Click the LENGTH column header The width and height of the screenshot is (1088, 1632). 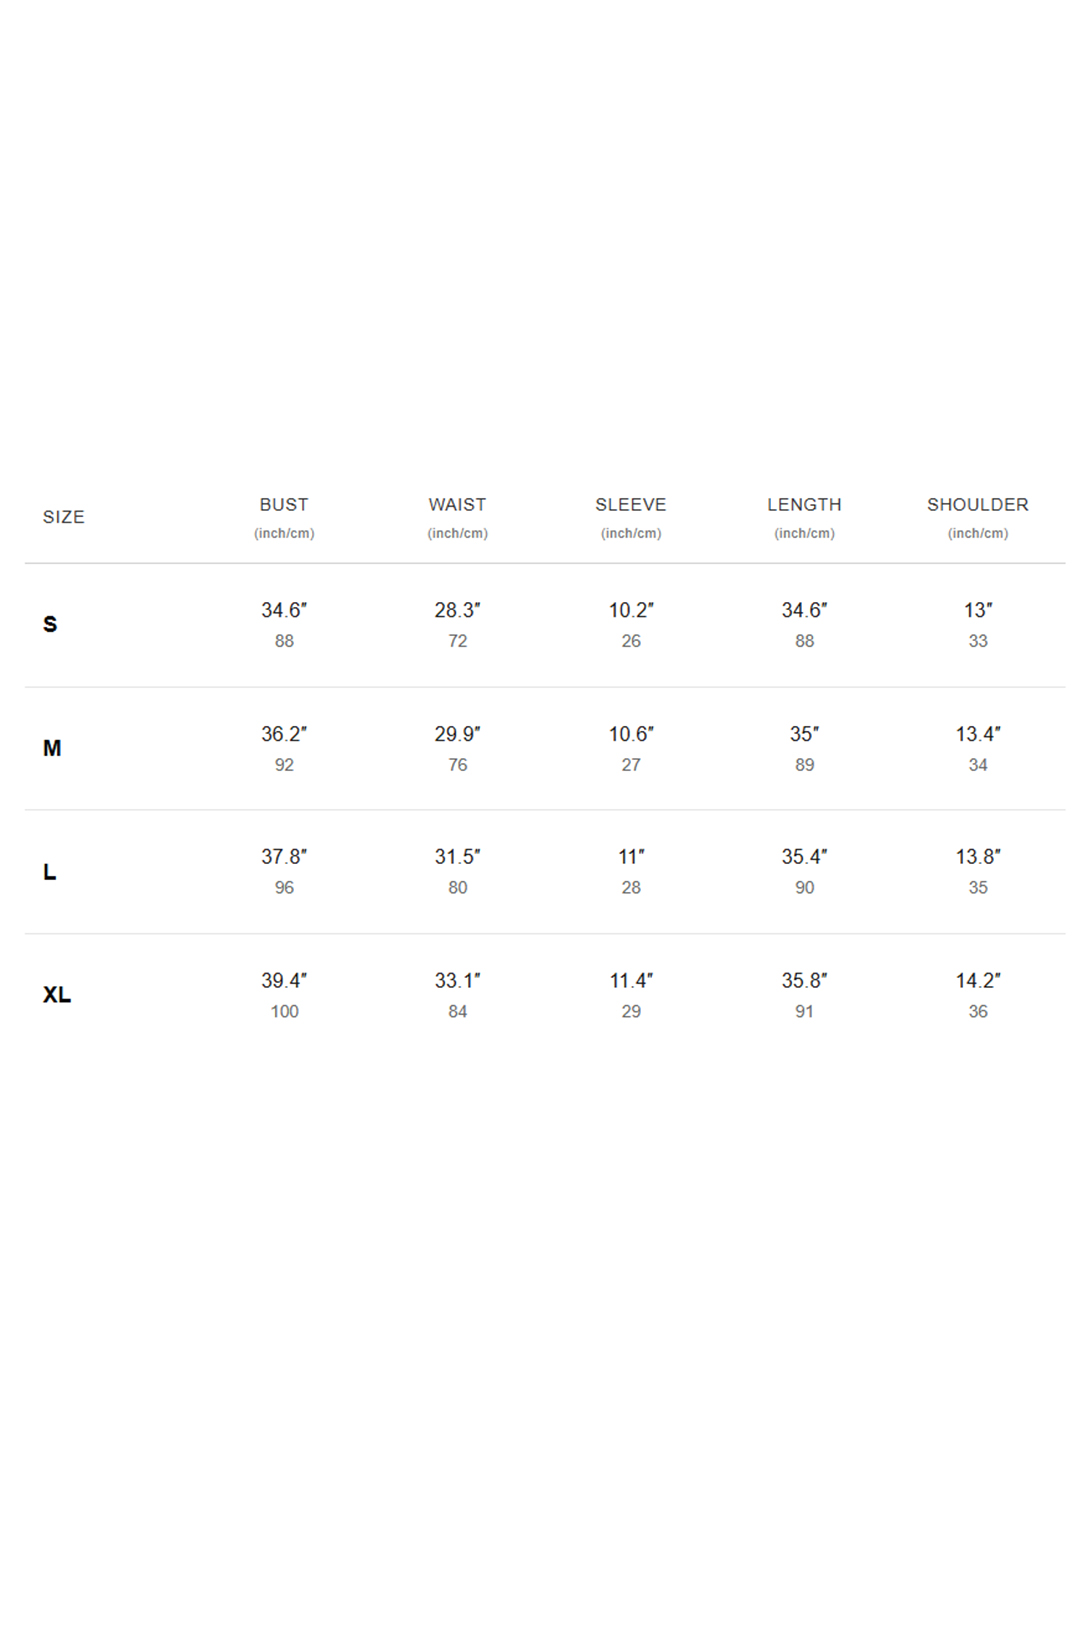click(x=804, y=505)
